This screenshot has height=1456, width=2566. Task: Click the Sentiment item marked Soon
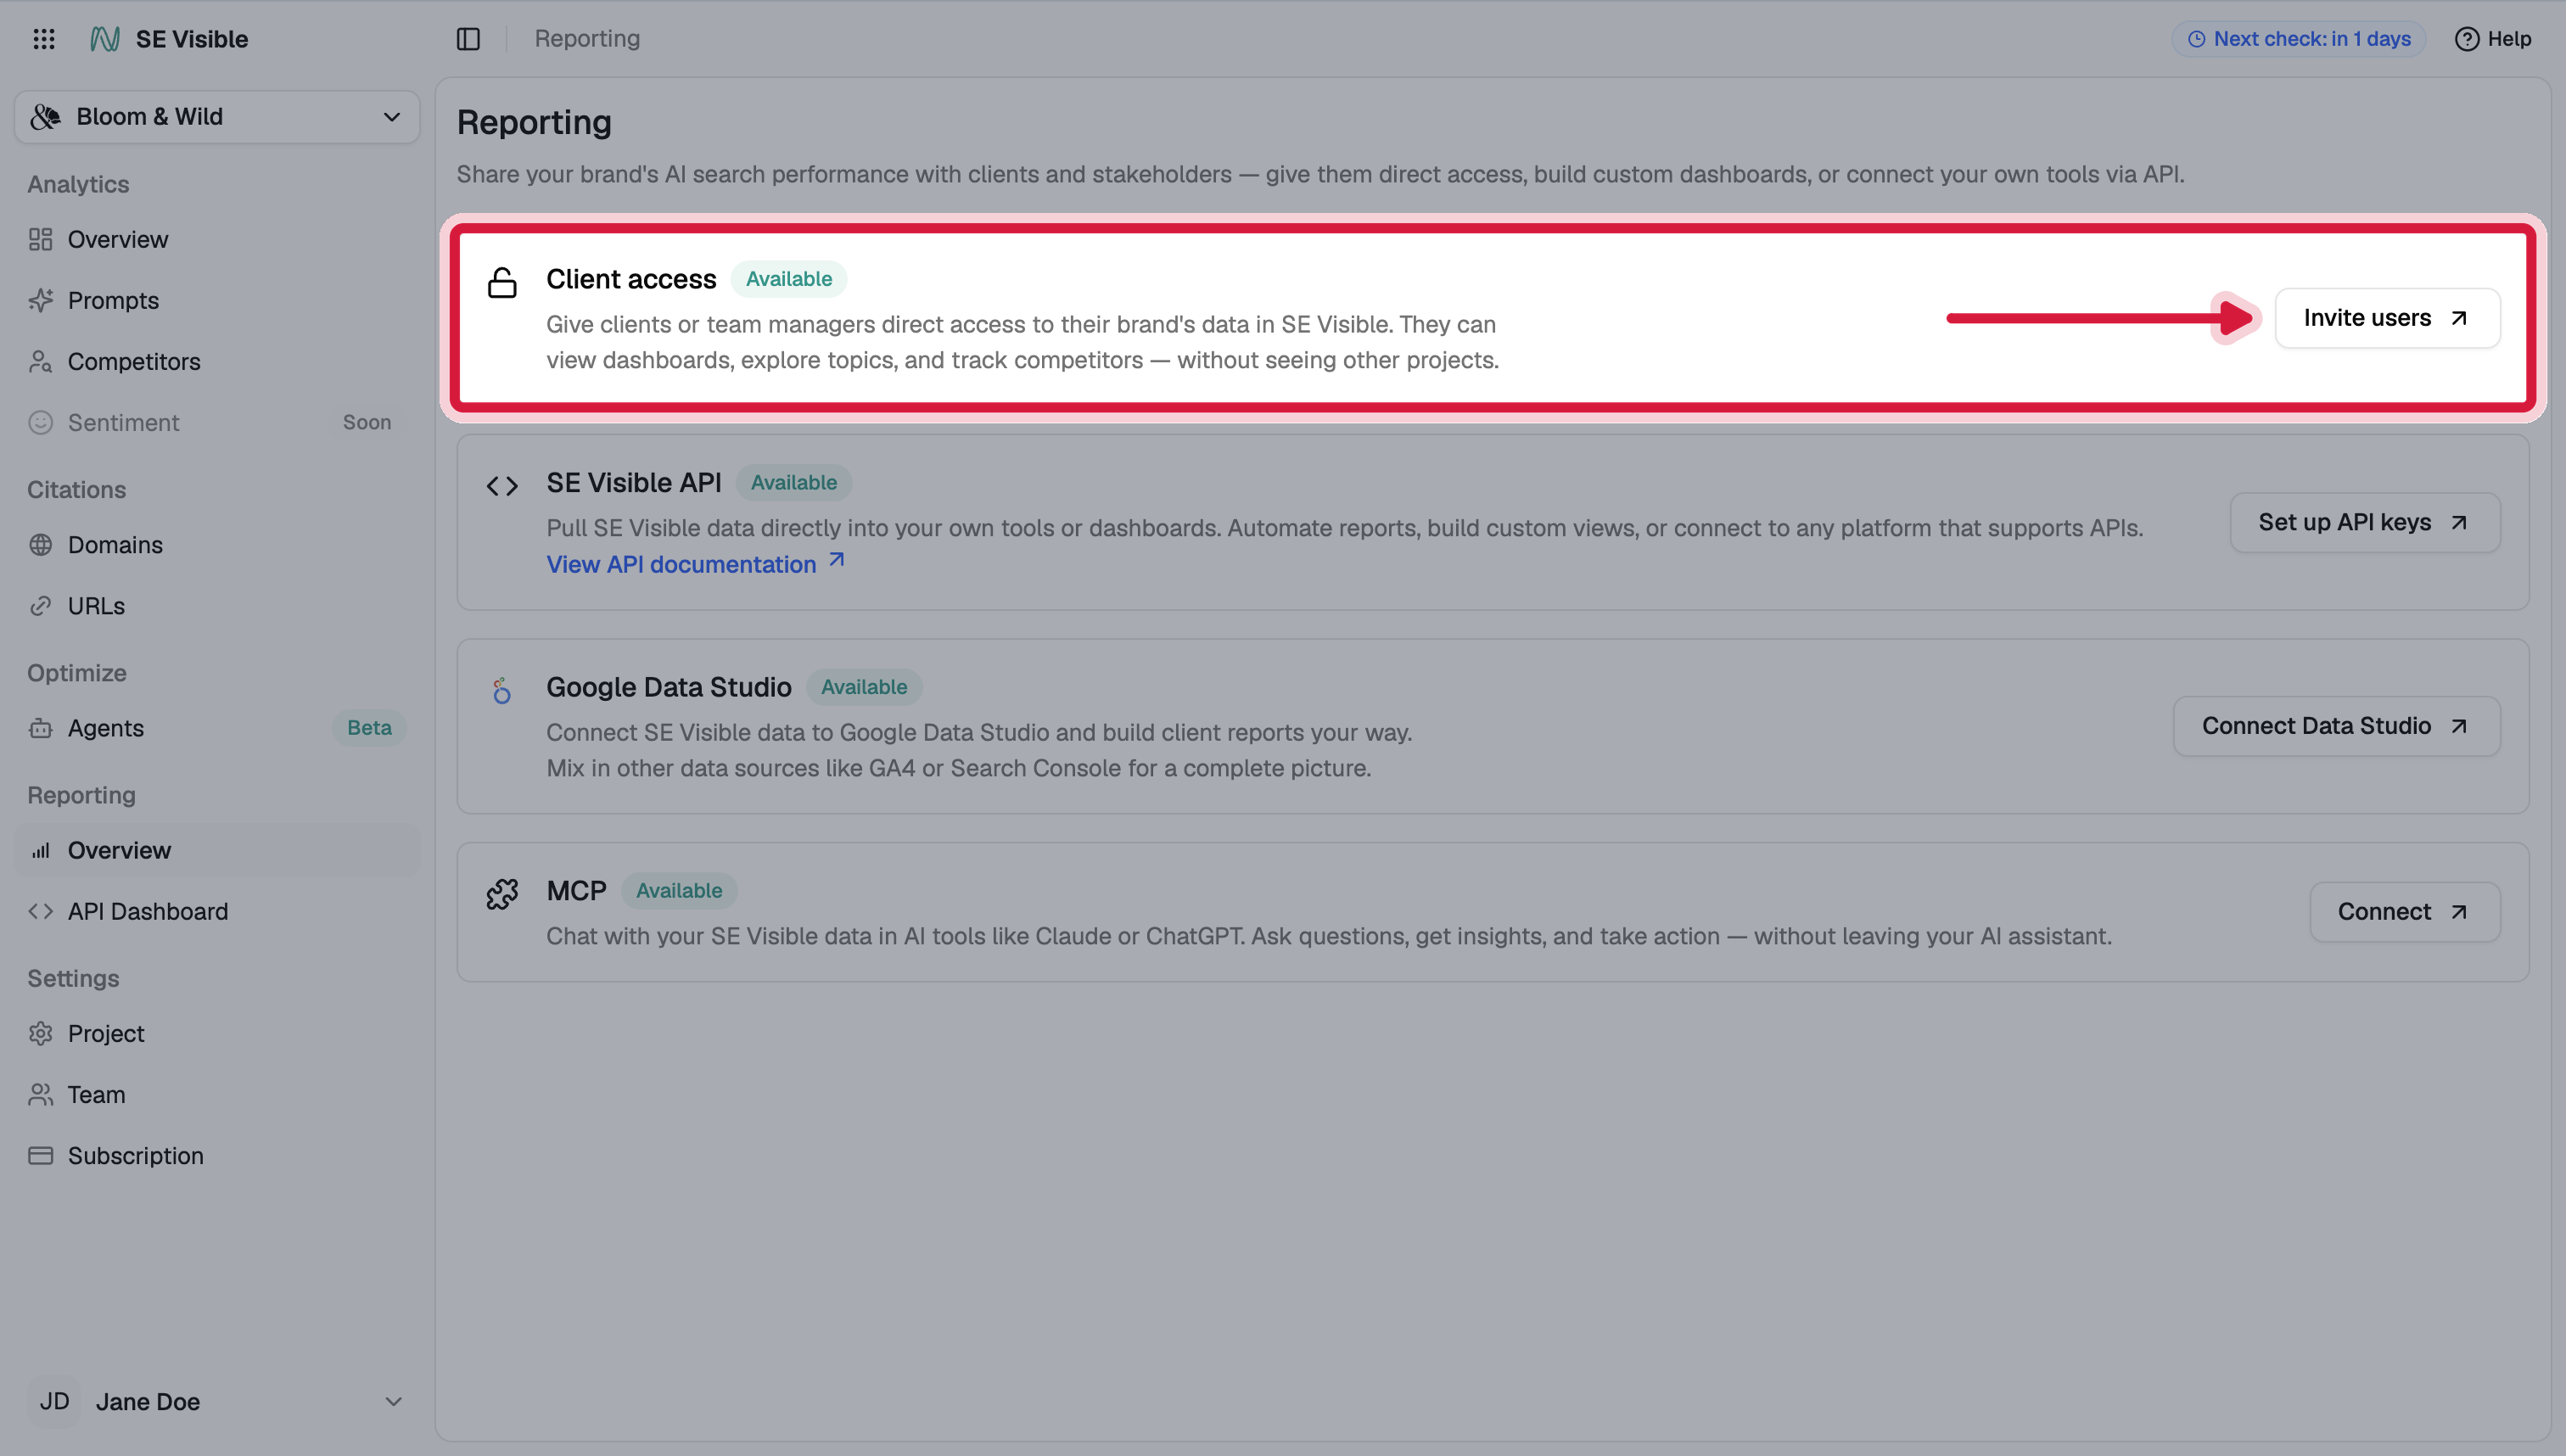pos(217,423)
